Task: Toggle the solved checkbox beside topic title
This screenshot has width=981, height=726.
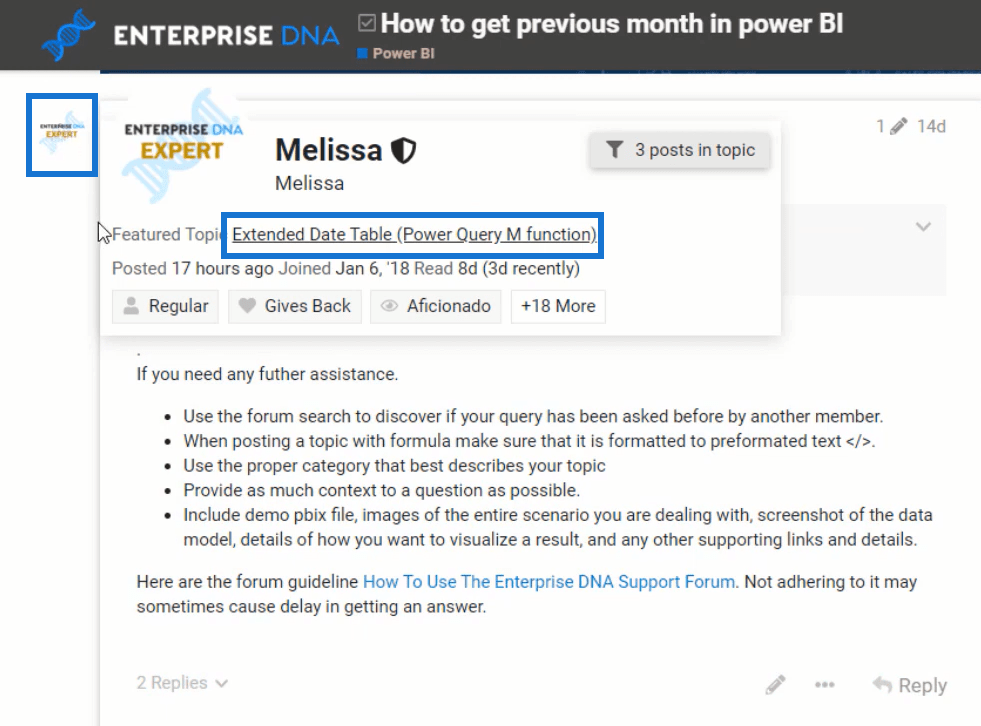Action: click(x=367, y=23)
